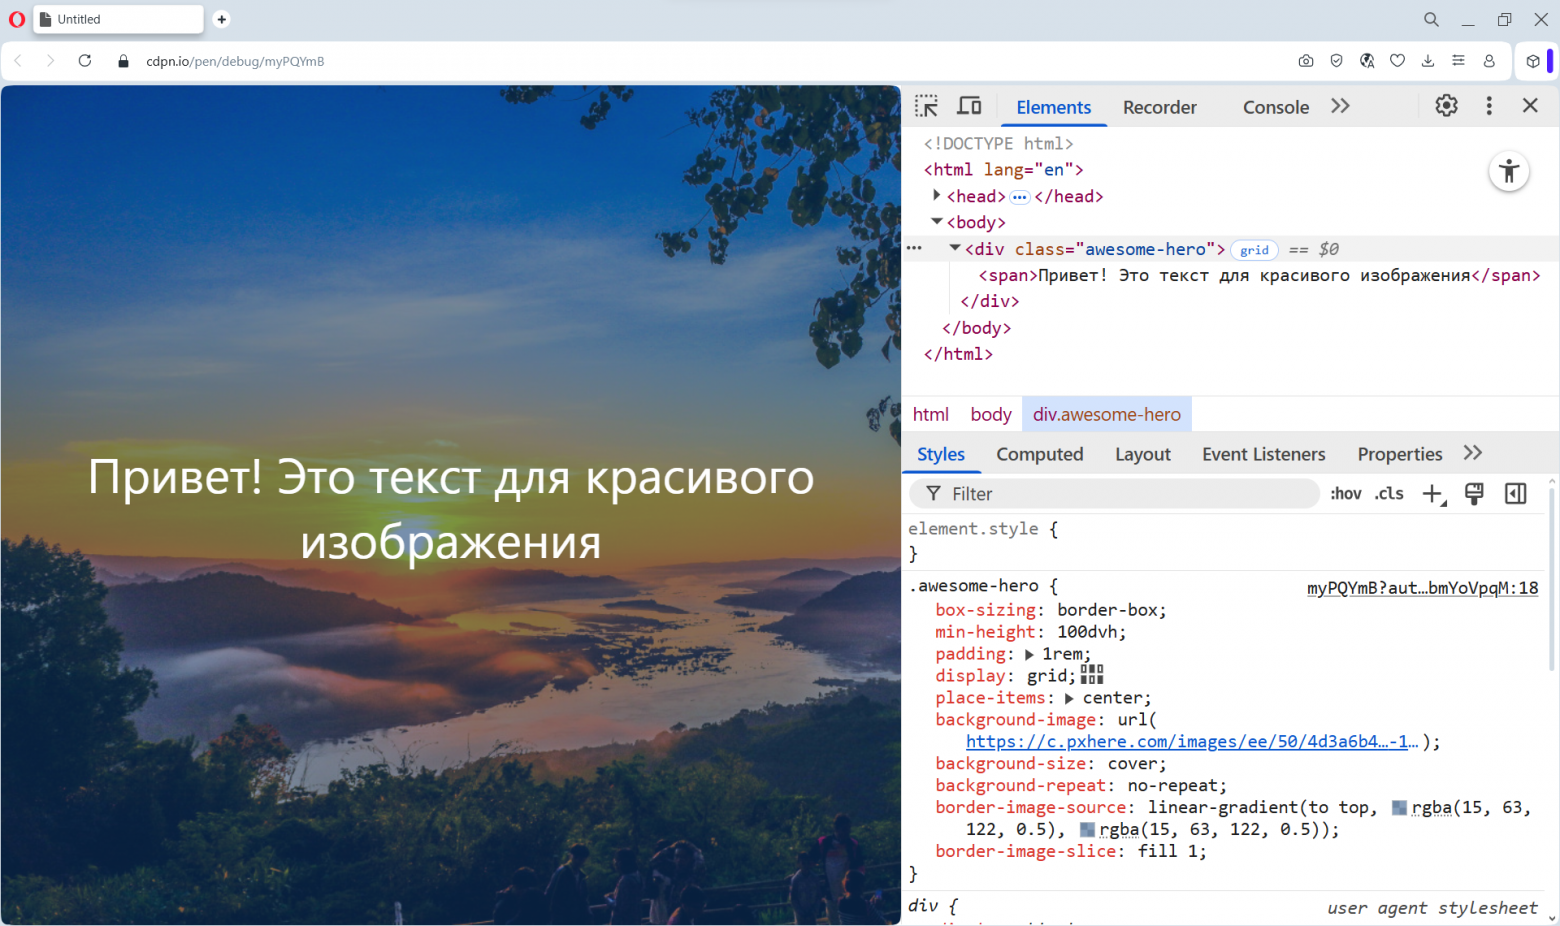The height and width of the screenshot is (926, 1560).
Task: Open the camera snapshot tool
Action: 1306,61
